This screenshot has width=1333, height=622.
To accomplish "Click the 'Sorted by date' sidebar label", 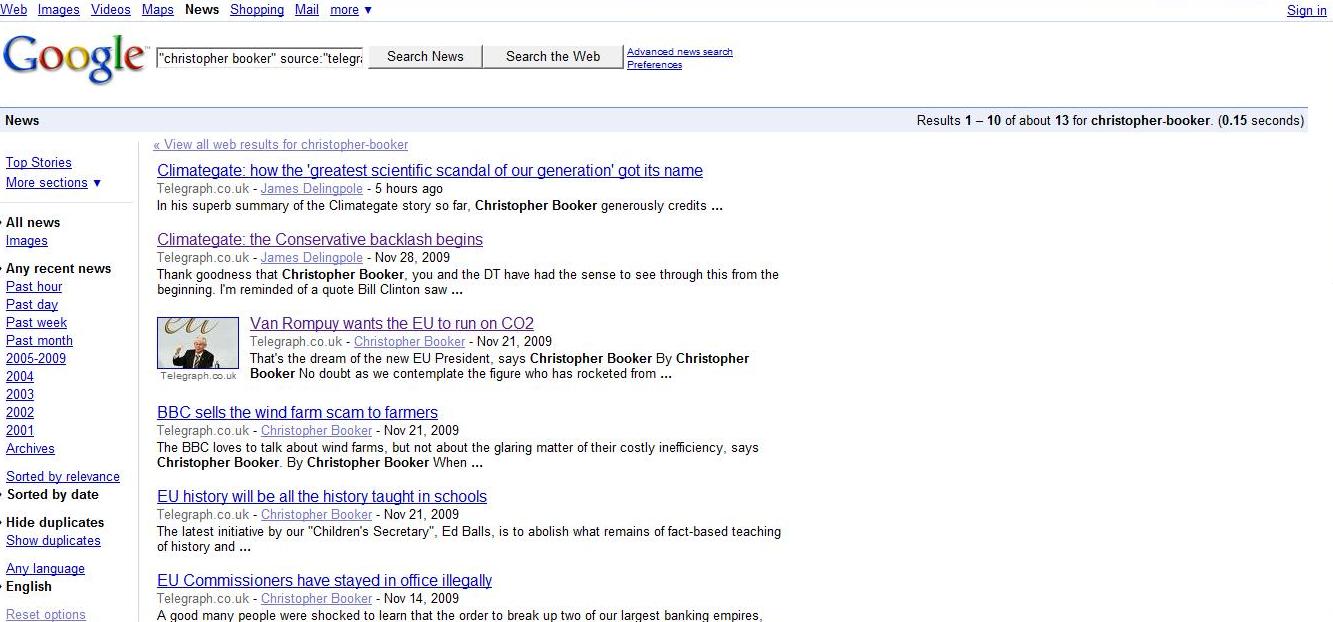I will click(52, 495).
